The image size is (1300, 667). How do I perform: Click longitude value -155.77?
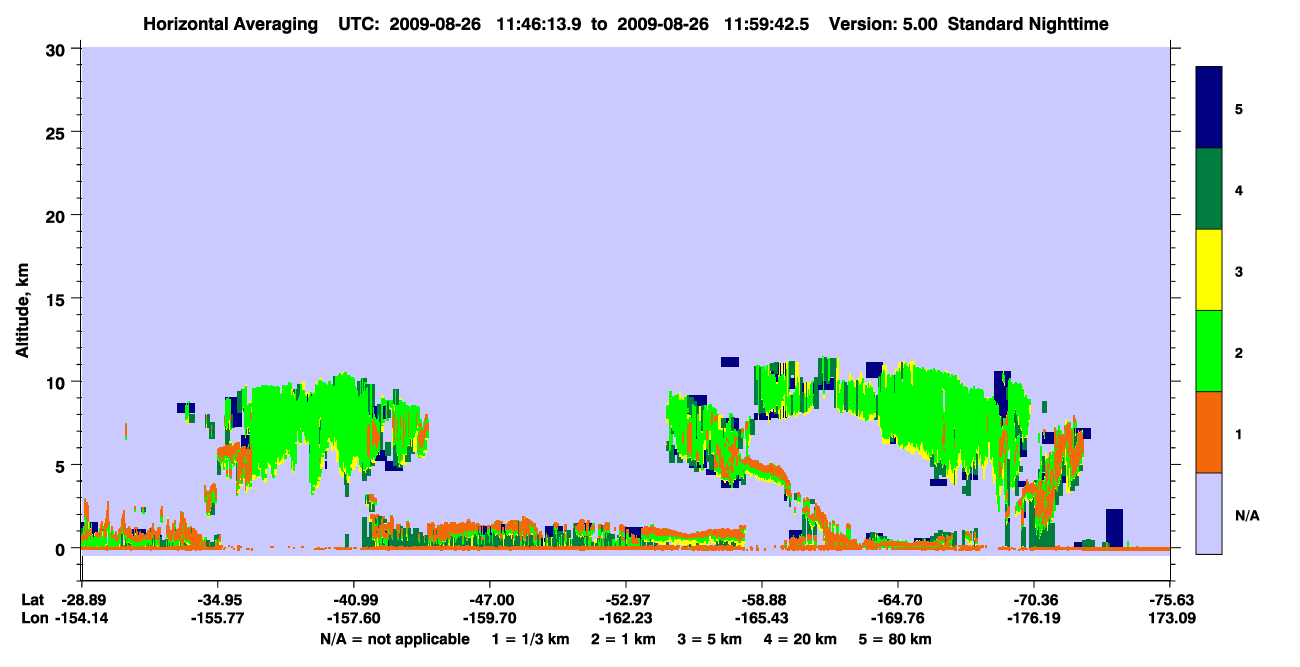coord(217,618)
